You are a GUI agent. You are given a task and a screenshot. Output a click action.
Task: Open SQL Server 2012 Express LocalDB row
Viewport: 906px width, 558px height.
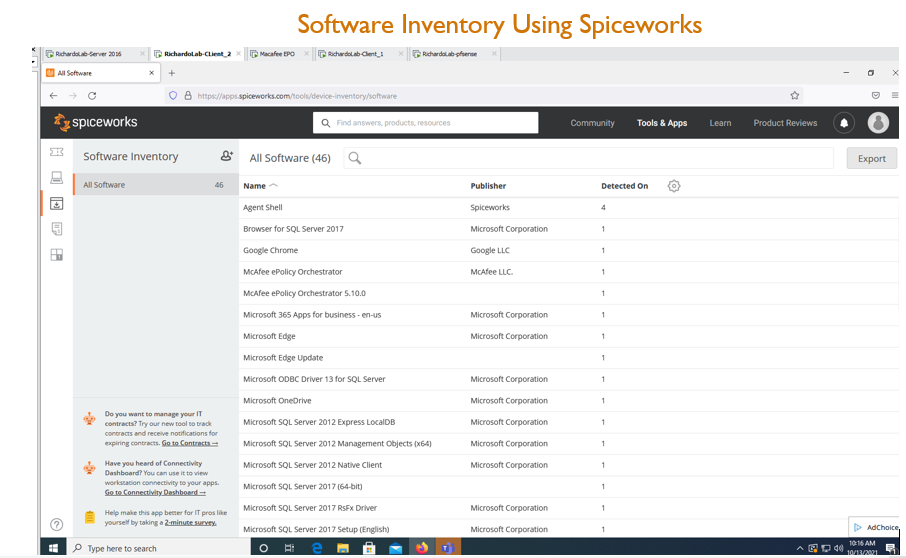coord(569,422)
